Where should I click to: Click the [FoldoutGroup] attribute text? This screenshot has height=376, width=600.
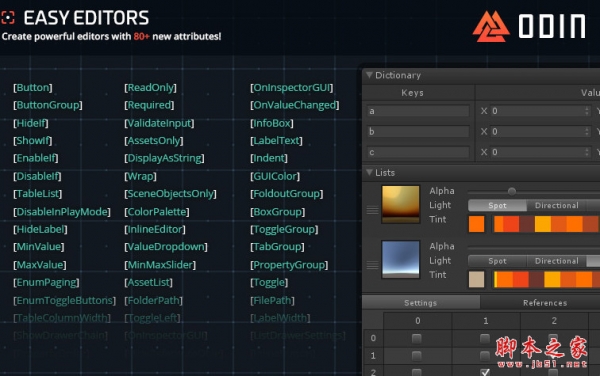coord(287,194)
